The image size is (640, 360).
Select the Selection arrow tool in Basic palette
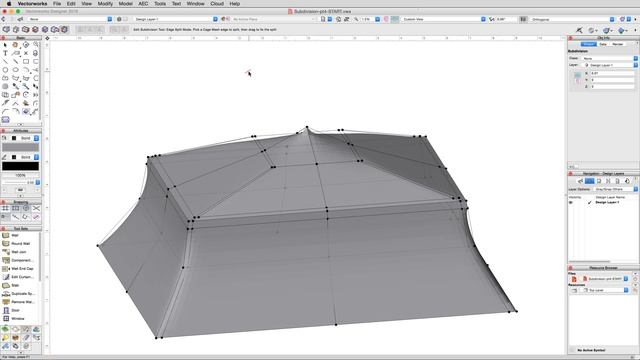pos(5,44)
